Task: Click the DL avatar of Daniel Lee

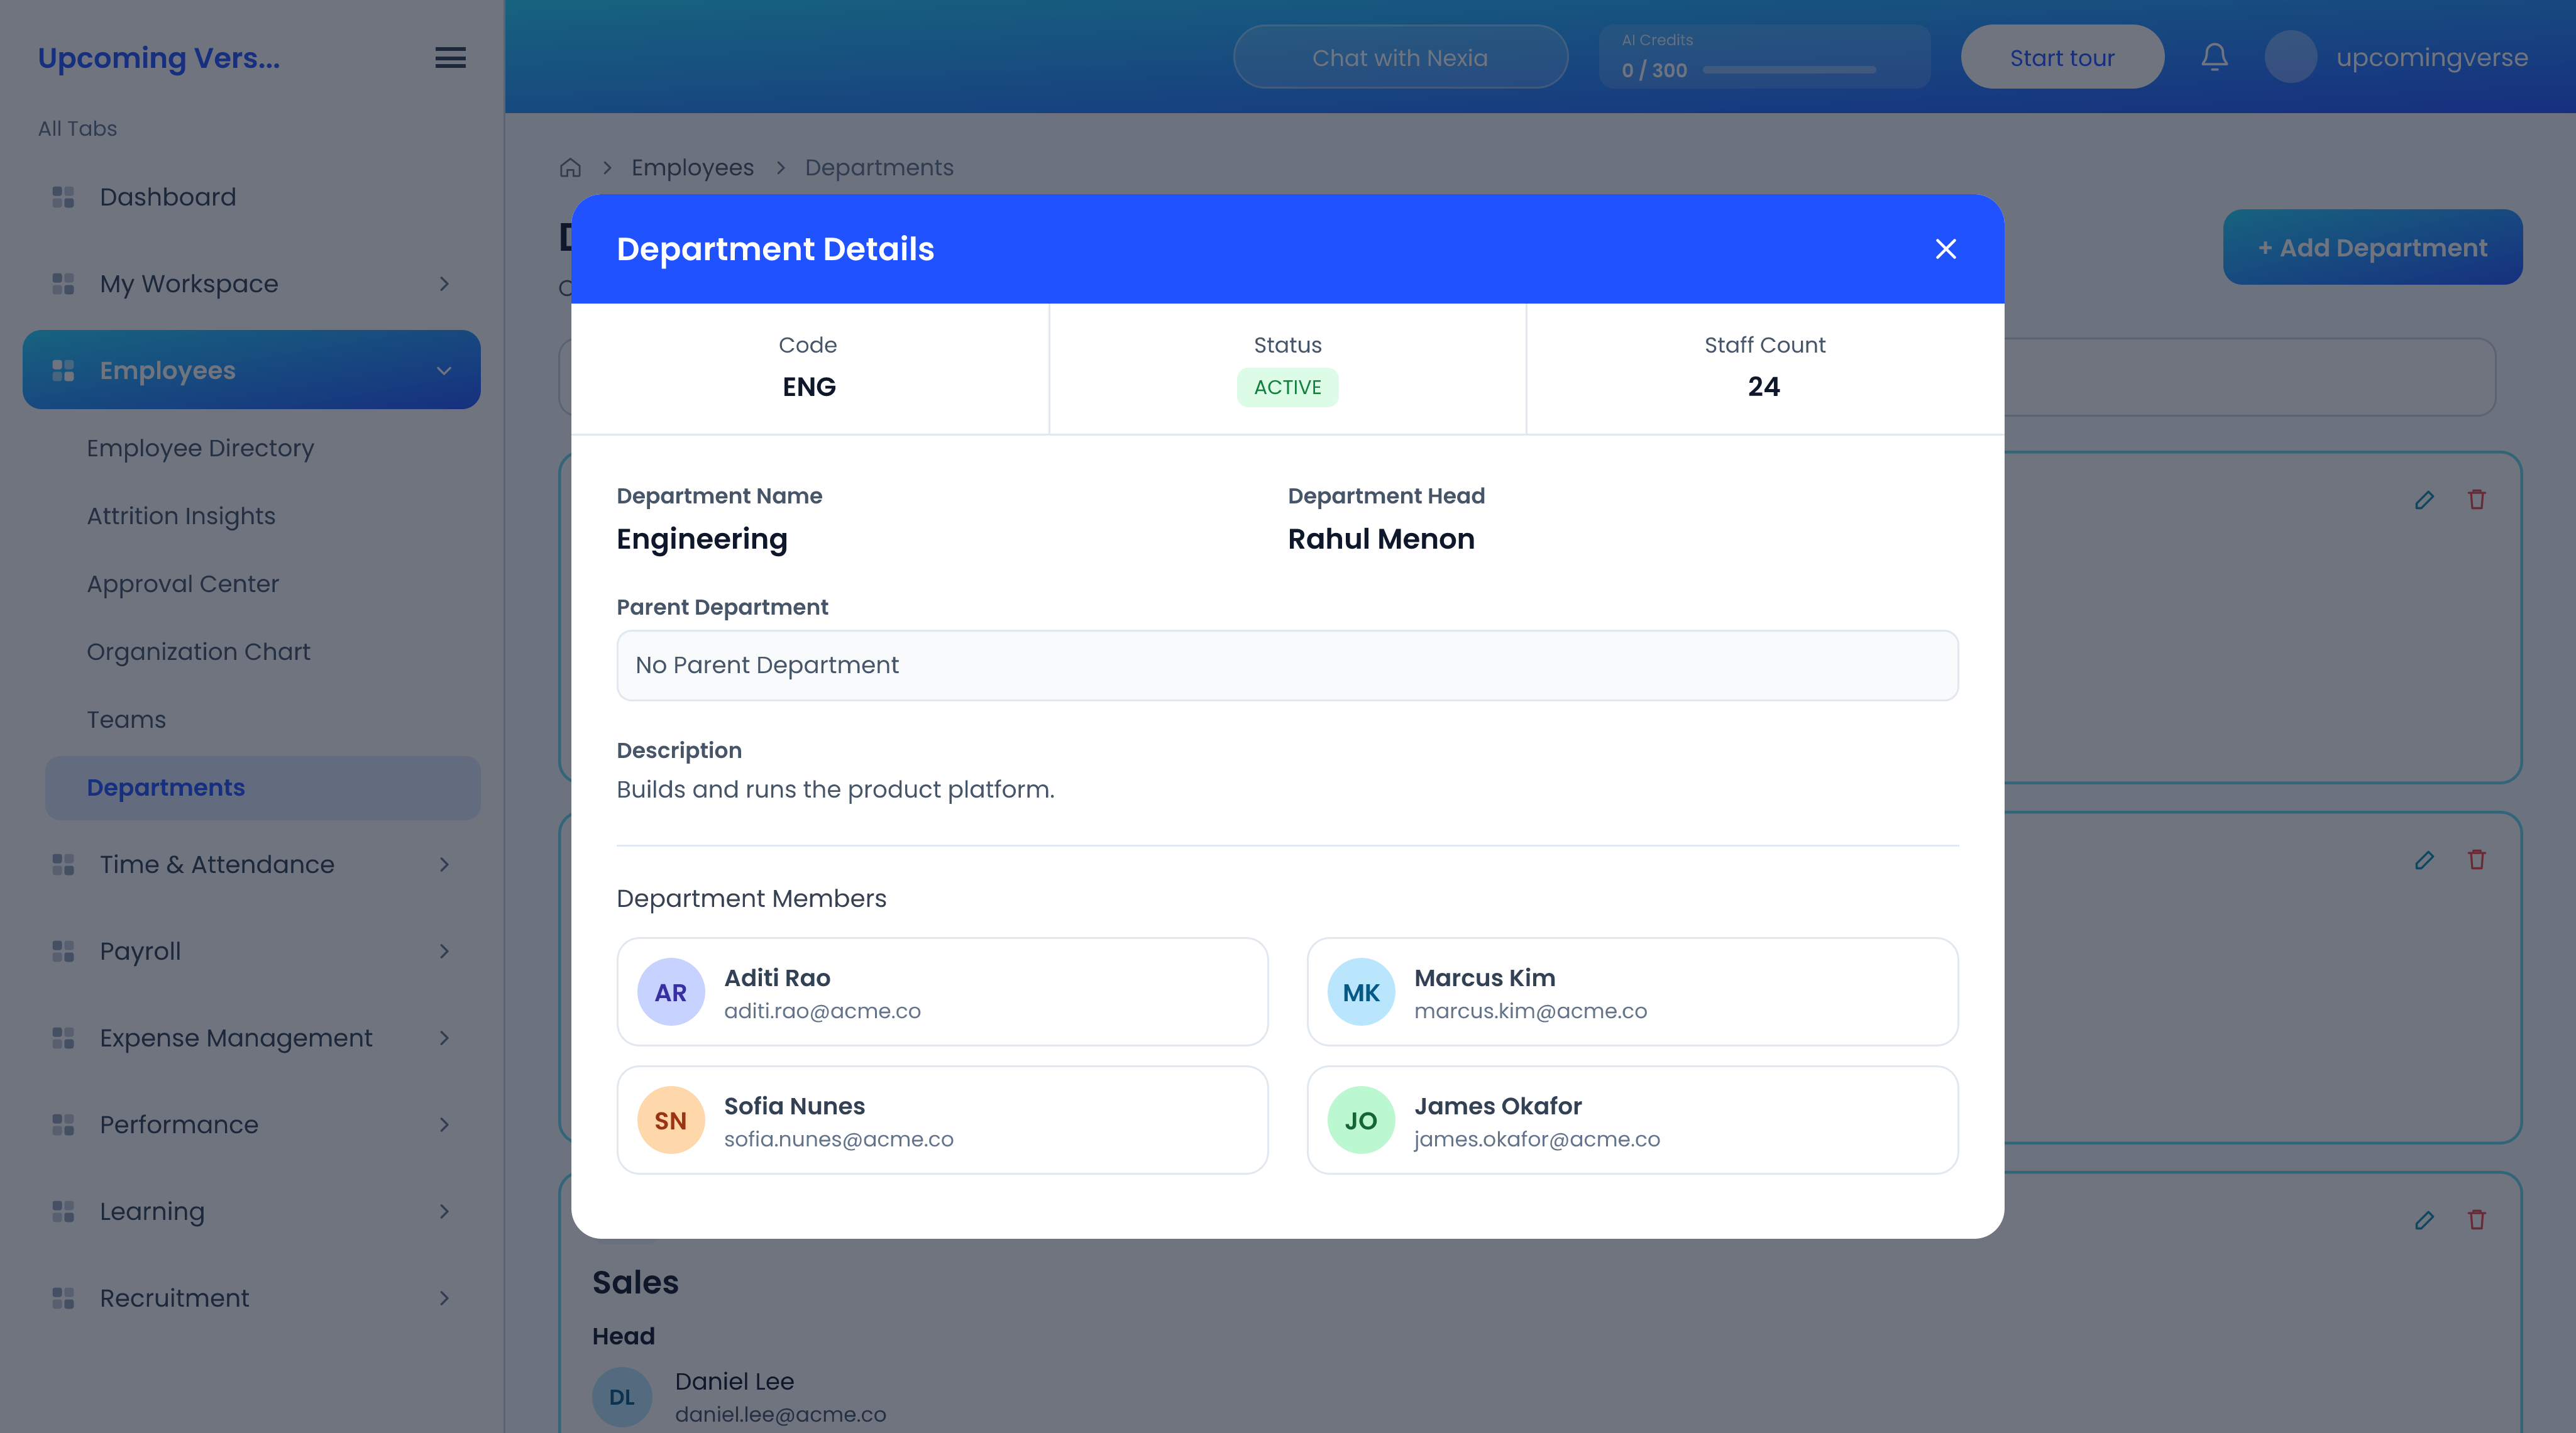Action: click(x=622, y=1397)
